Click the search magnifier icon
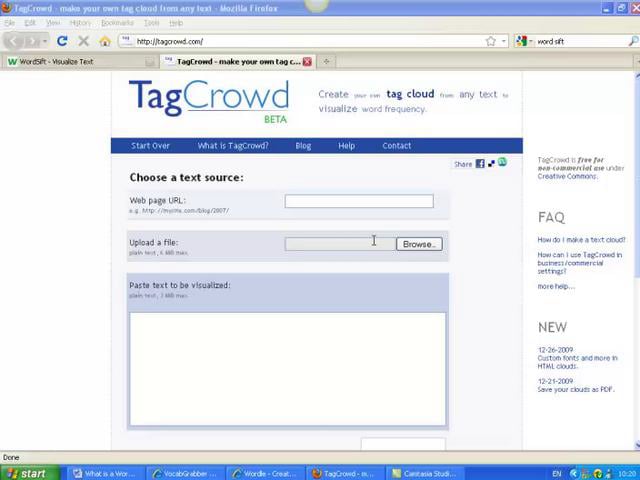640x480 pixels. pos(633,41)
